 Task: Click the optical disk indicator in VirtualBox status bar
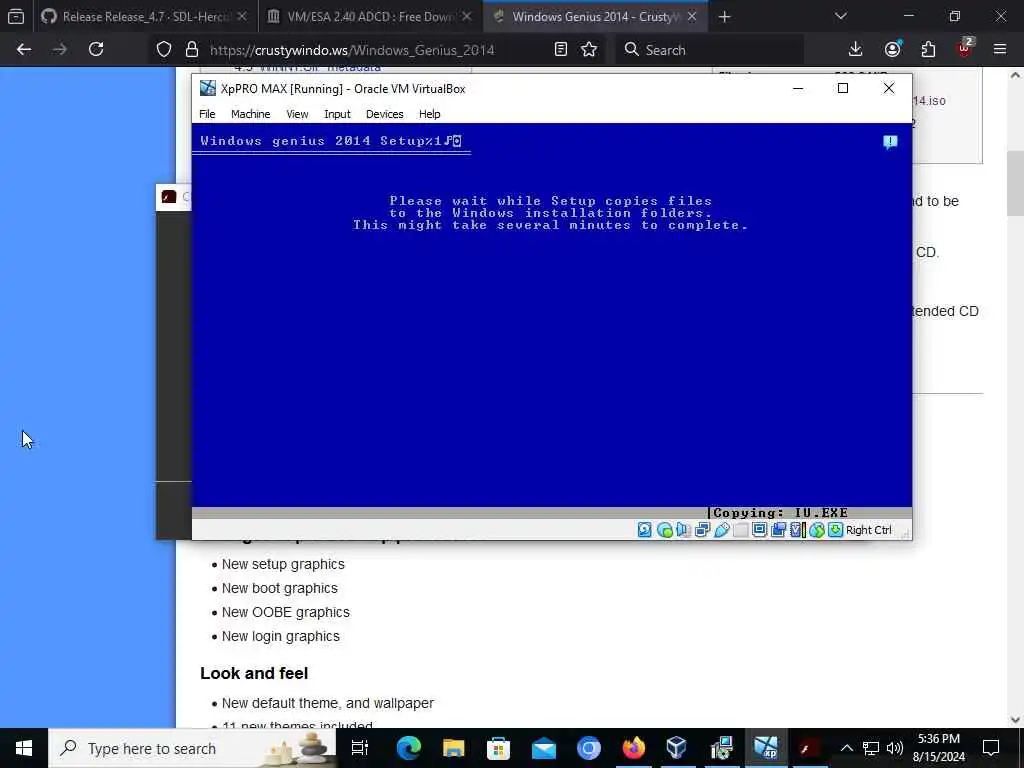pos(664,530)
